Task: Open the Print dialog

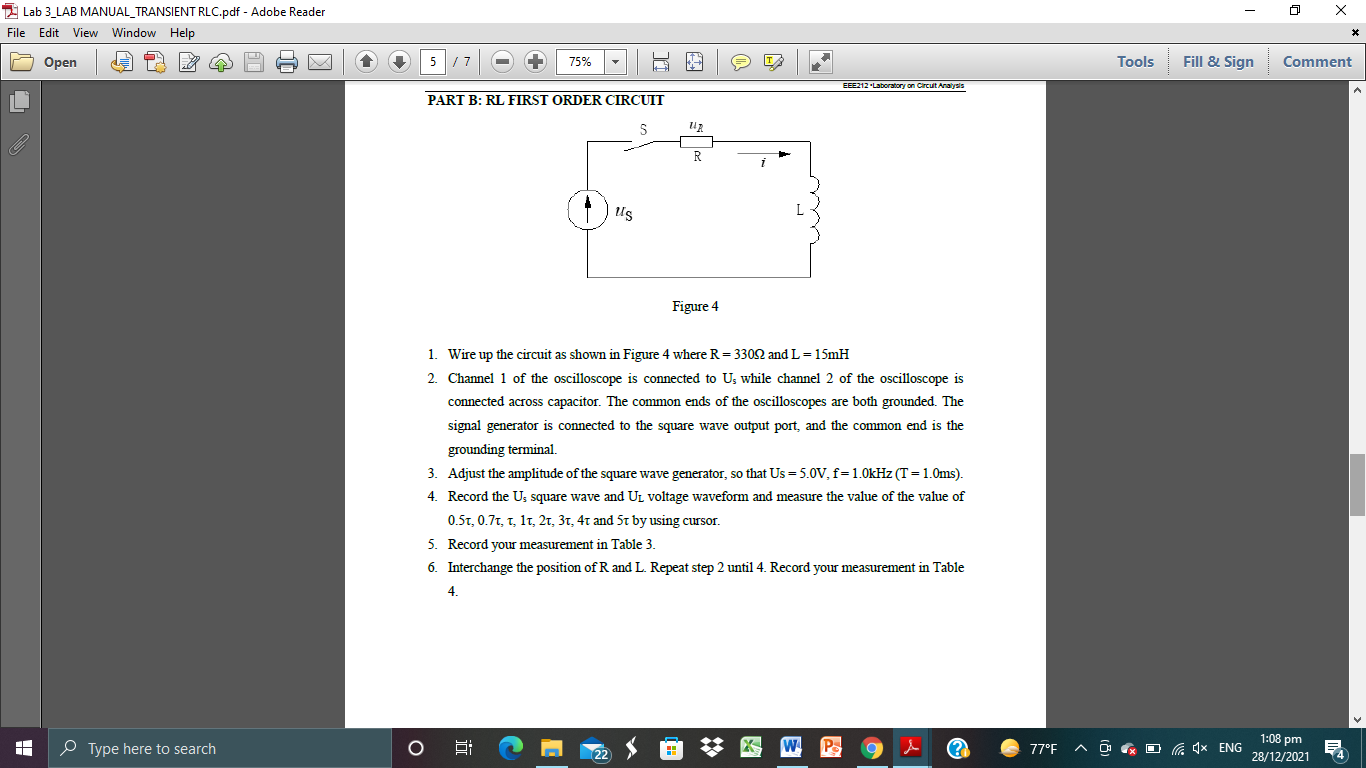Action: point(286,61)
